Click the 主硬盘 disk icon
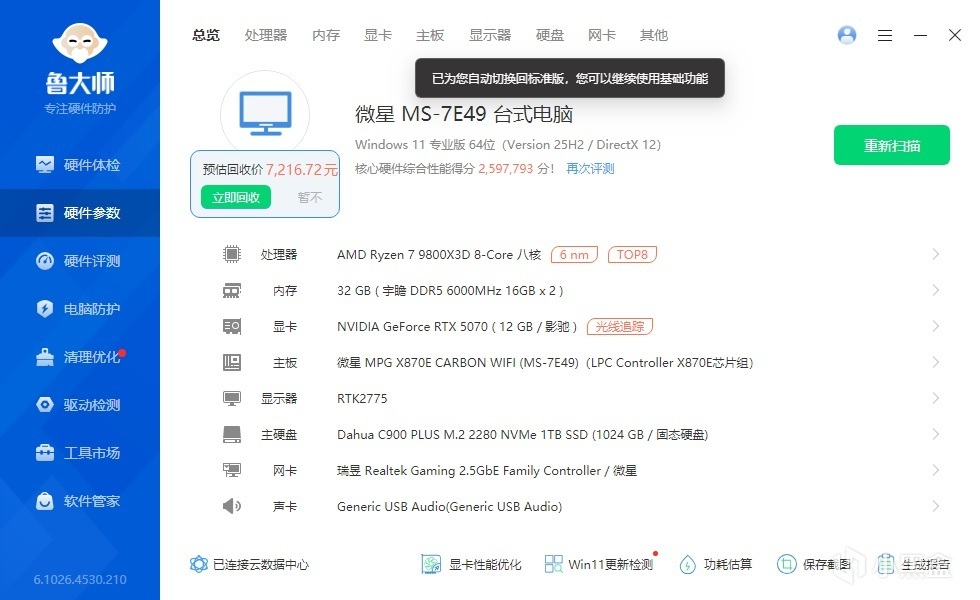The image size is (980, 600). (232, 434)
